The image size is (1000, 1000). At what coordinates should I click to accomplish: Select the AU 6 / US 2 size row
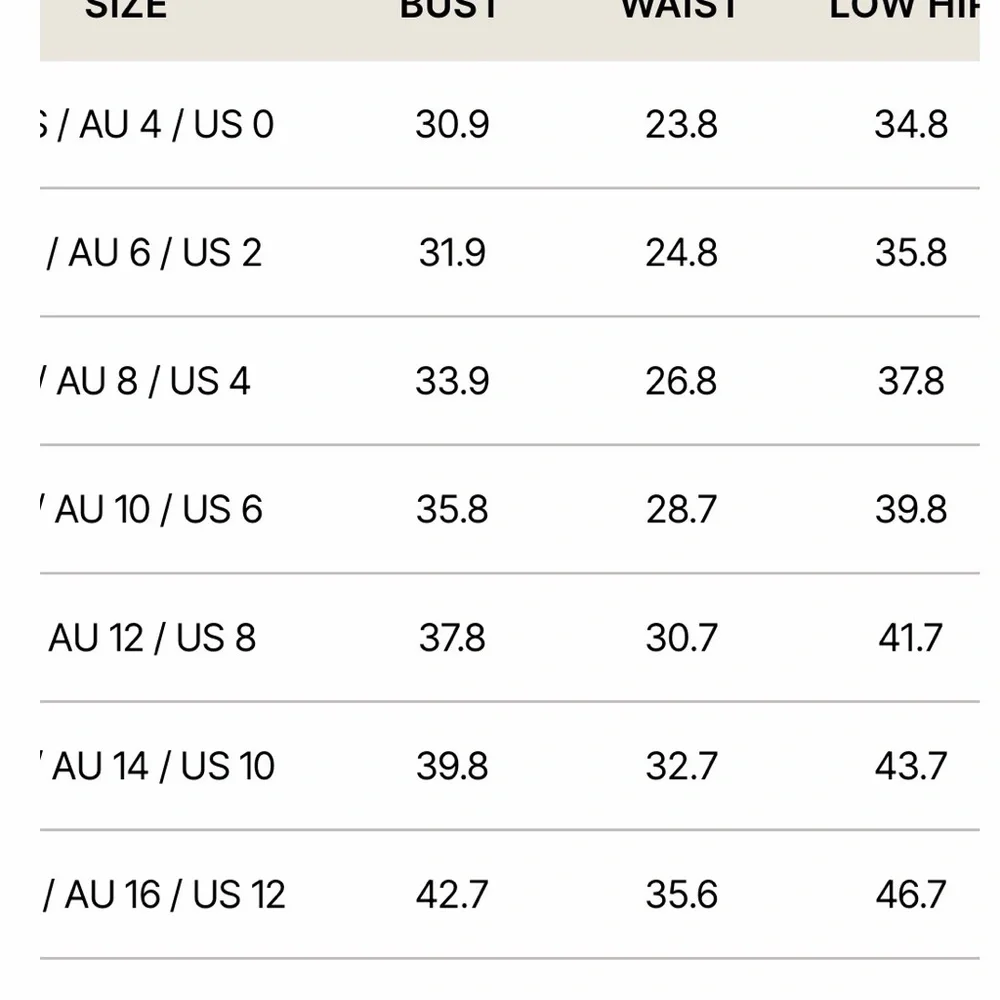[510, 253]
